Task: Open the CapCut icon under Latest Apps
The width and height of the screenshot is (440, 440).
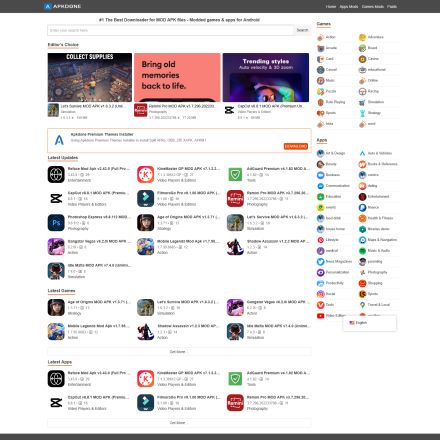Action: pyautogui.click(x=56, y=403)
